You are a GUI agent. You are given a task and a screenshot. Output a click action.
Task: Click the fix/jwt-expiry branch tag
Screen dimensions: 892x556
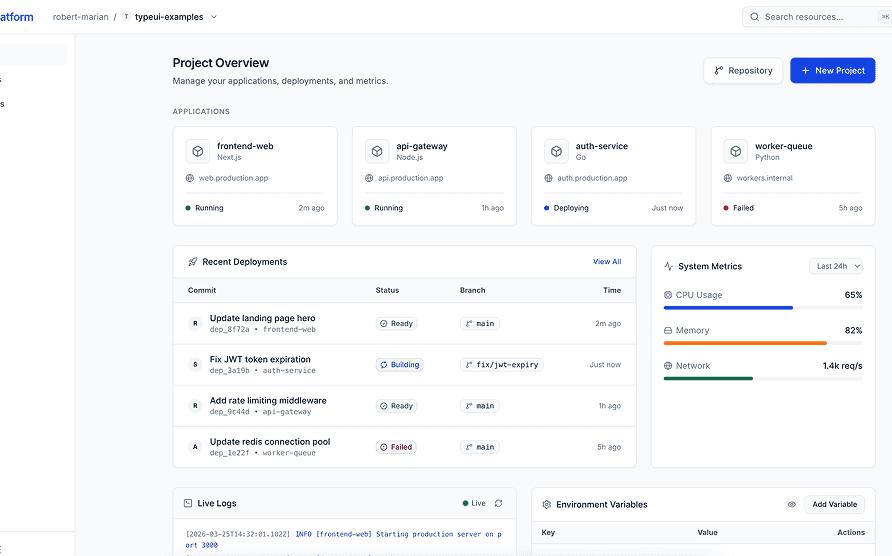tap(502, 365)
